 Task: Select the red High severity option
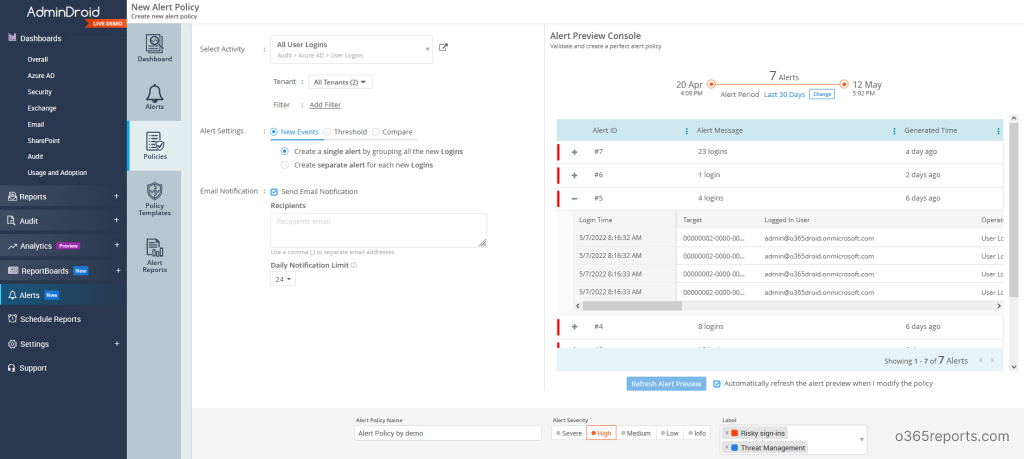click(x=601, y=433)
